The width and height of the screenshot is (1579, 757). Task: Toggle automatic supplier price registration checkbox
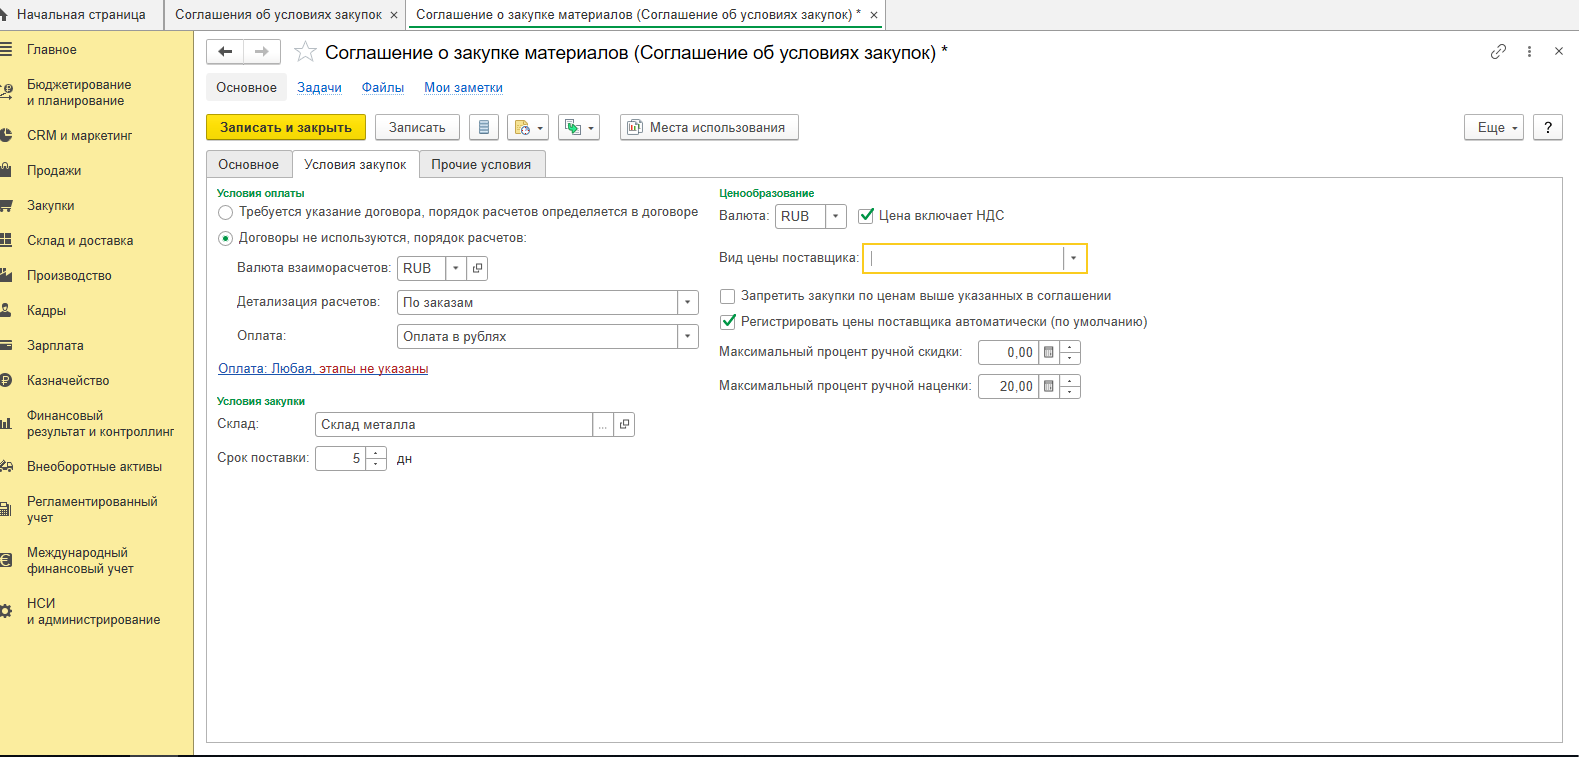(727, 322)
